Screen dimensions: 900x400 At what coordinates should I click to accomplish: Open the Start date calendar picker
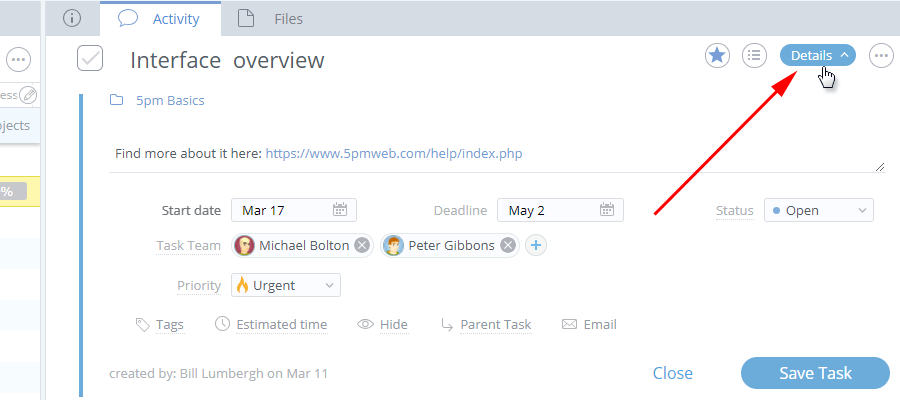click(x=340, y=210)
